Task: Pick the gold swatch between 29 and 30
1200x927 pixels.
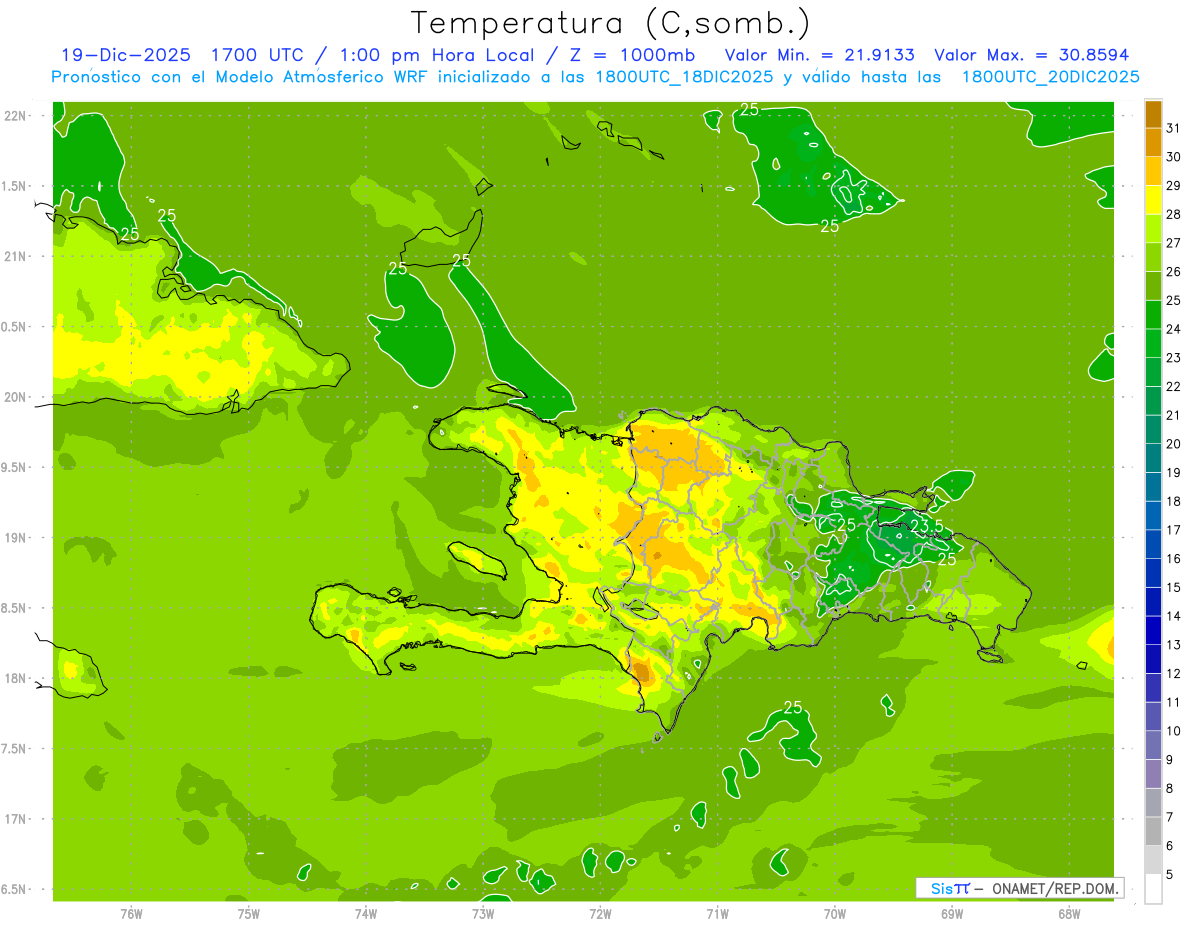Action: pyautogui.click(x=1153, y=172)
